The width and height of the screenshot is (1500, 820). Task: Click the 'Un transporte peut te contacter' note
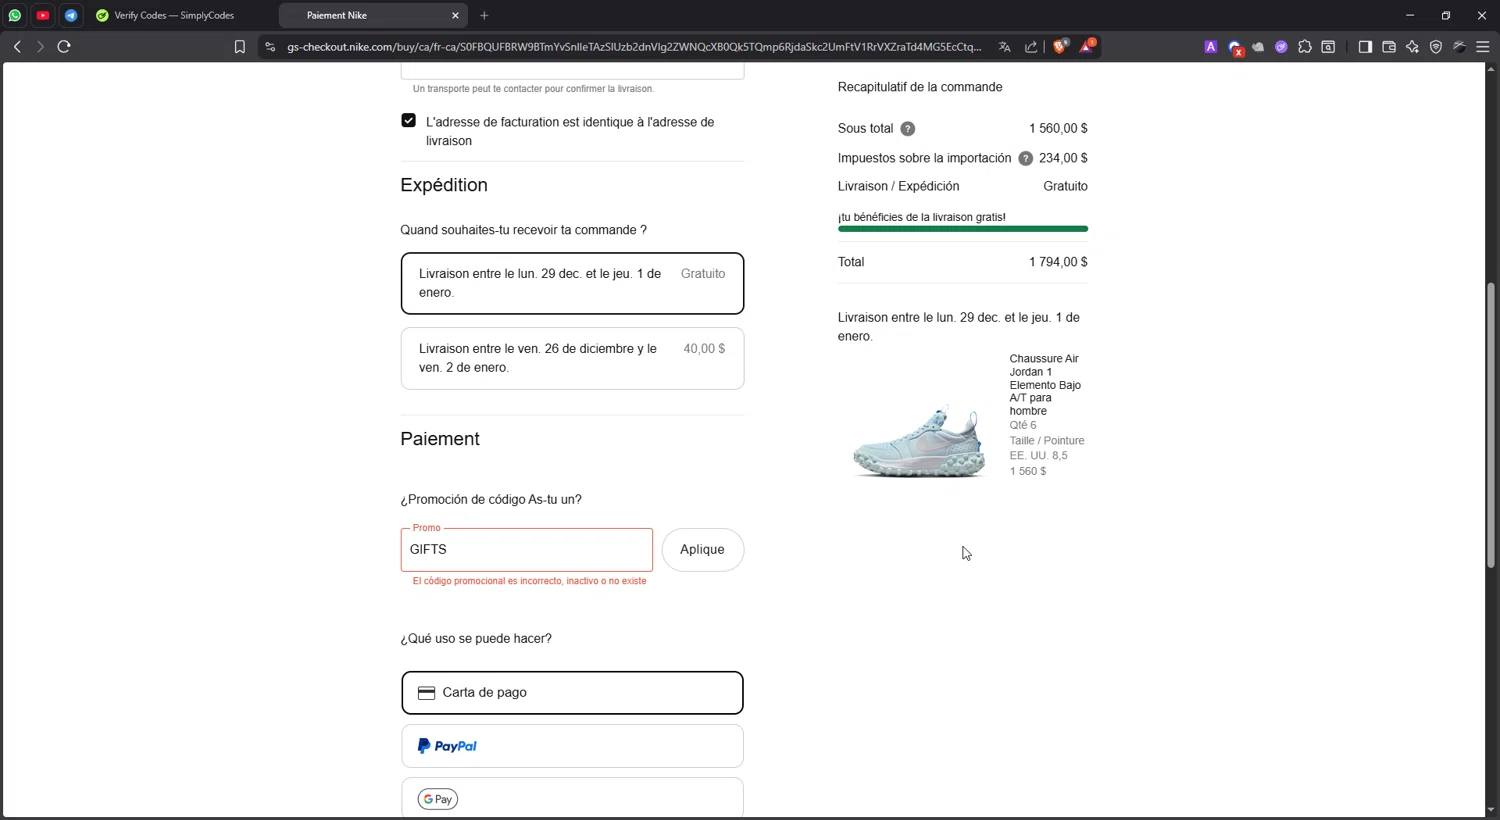click(x=533, y=89)
